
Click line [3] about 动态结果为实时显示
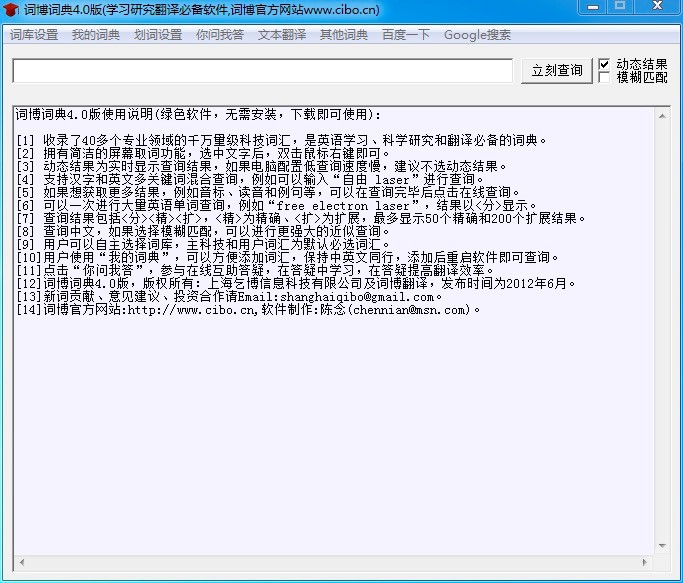[x=262, y=166]
